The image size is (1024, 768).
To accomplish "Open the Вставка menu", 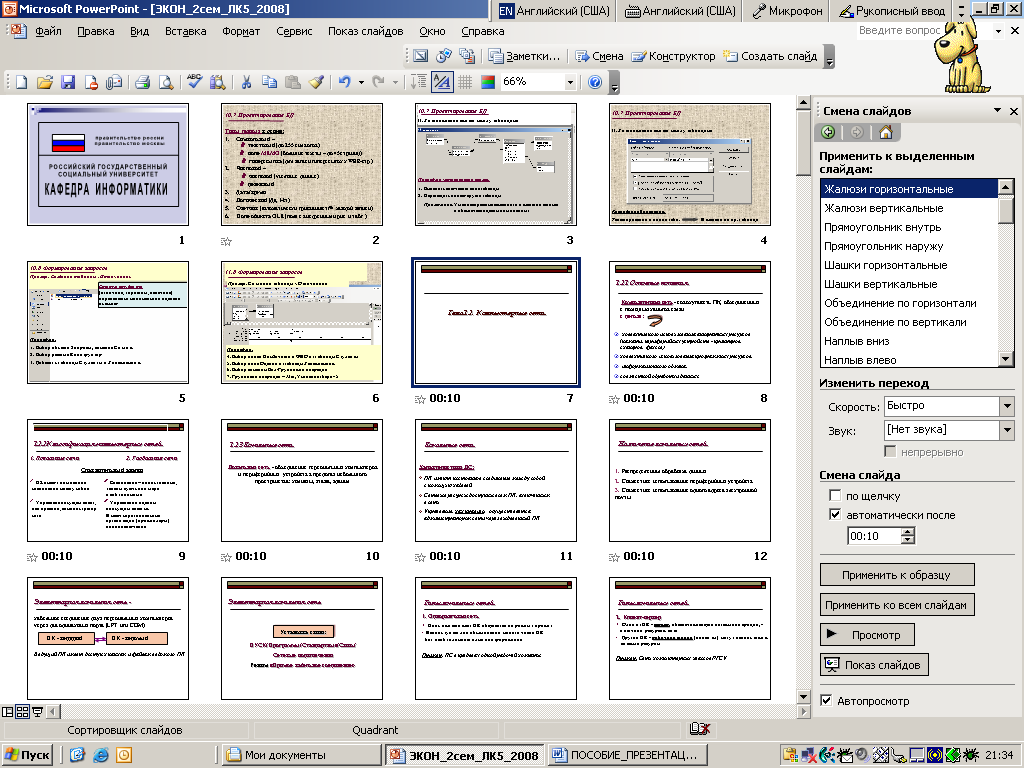I will tap(185, 31).
